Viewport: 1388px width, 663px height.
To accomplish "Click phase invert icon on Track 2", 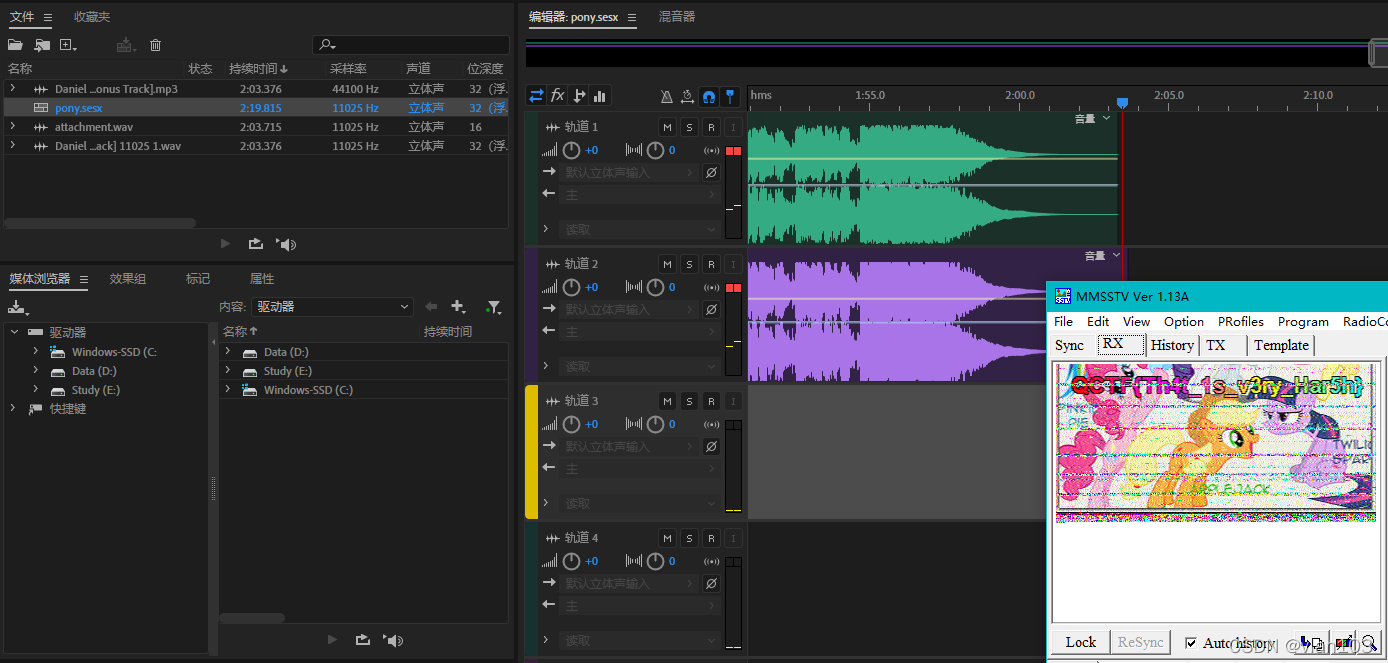I will (711, 309).
